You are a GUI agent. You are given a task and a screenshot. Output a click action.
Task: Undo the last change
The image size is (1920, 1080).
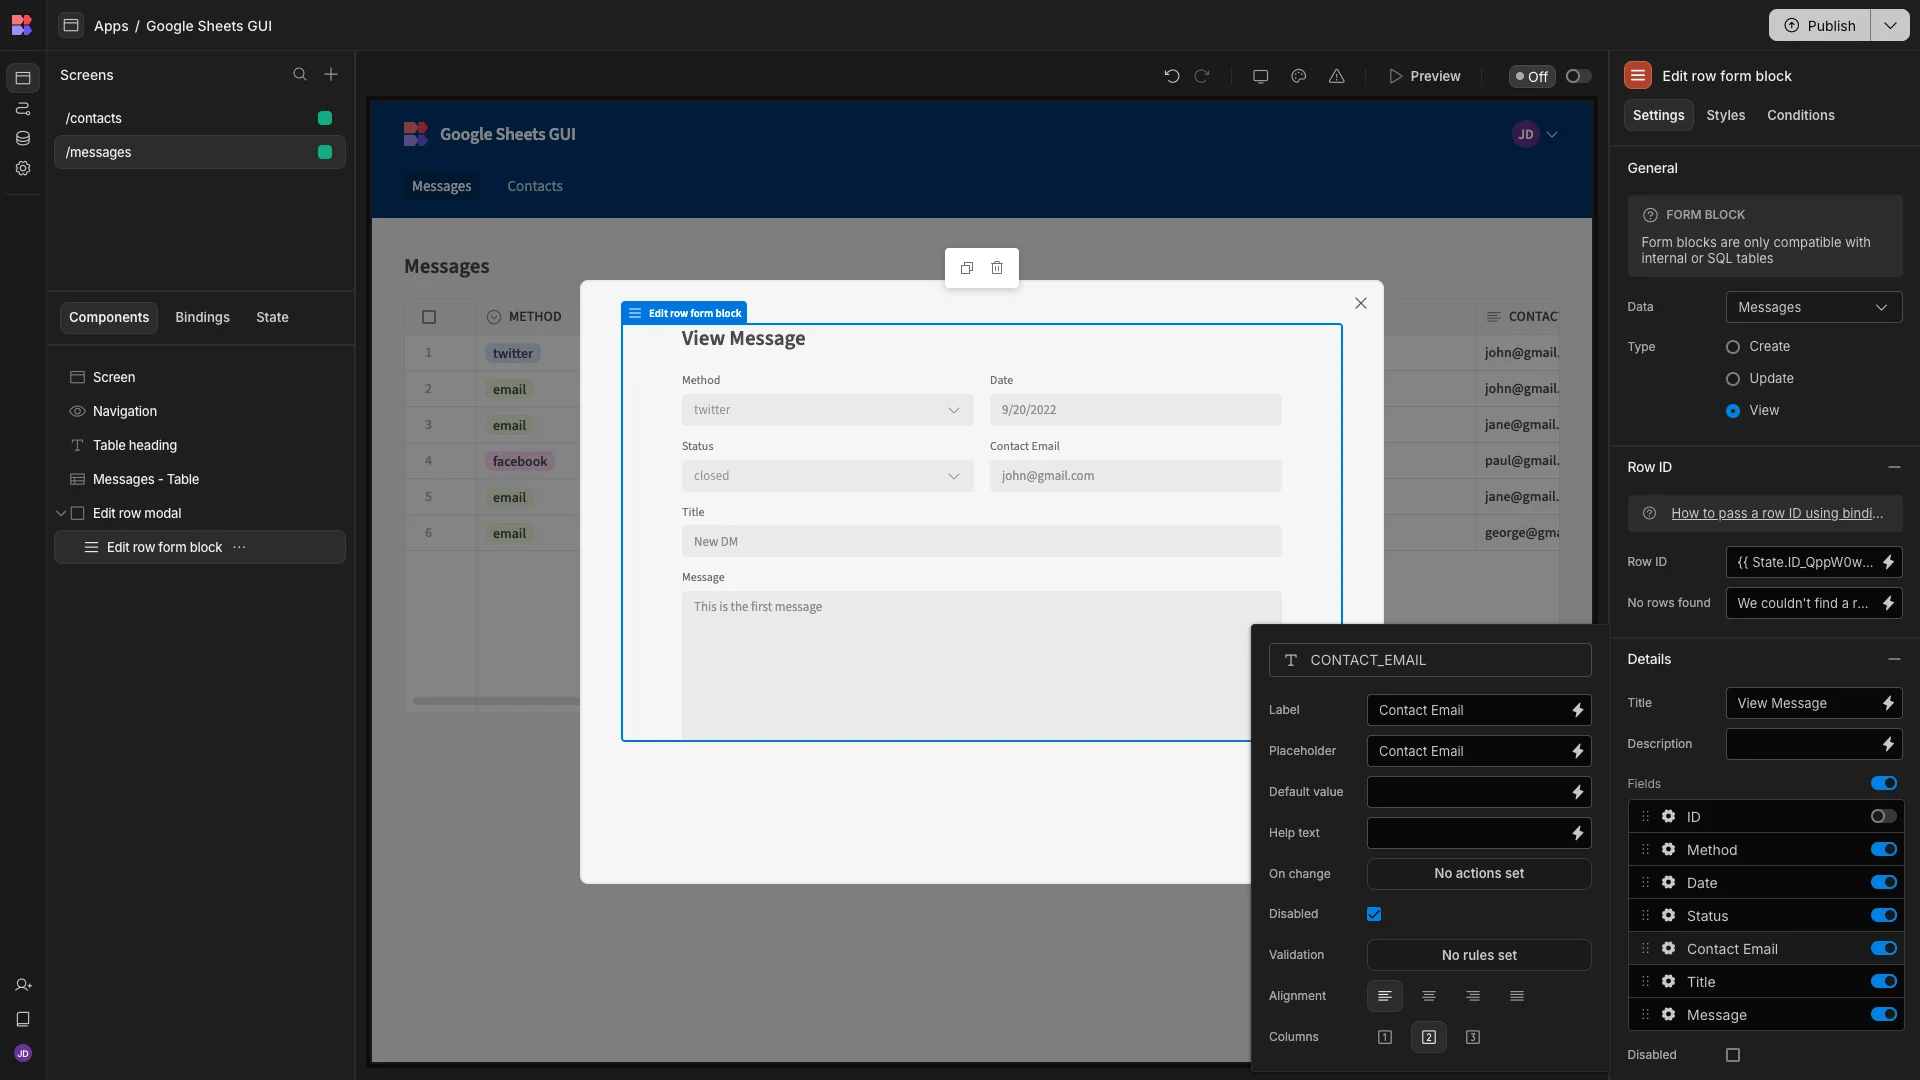(x=1172, y=76)
